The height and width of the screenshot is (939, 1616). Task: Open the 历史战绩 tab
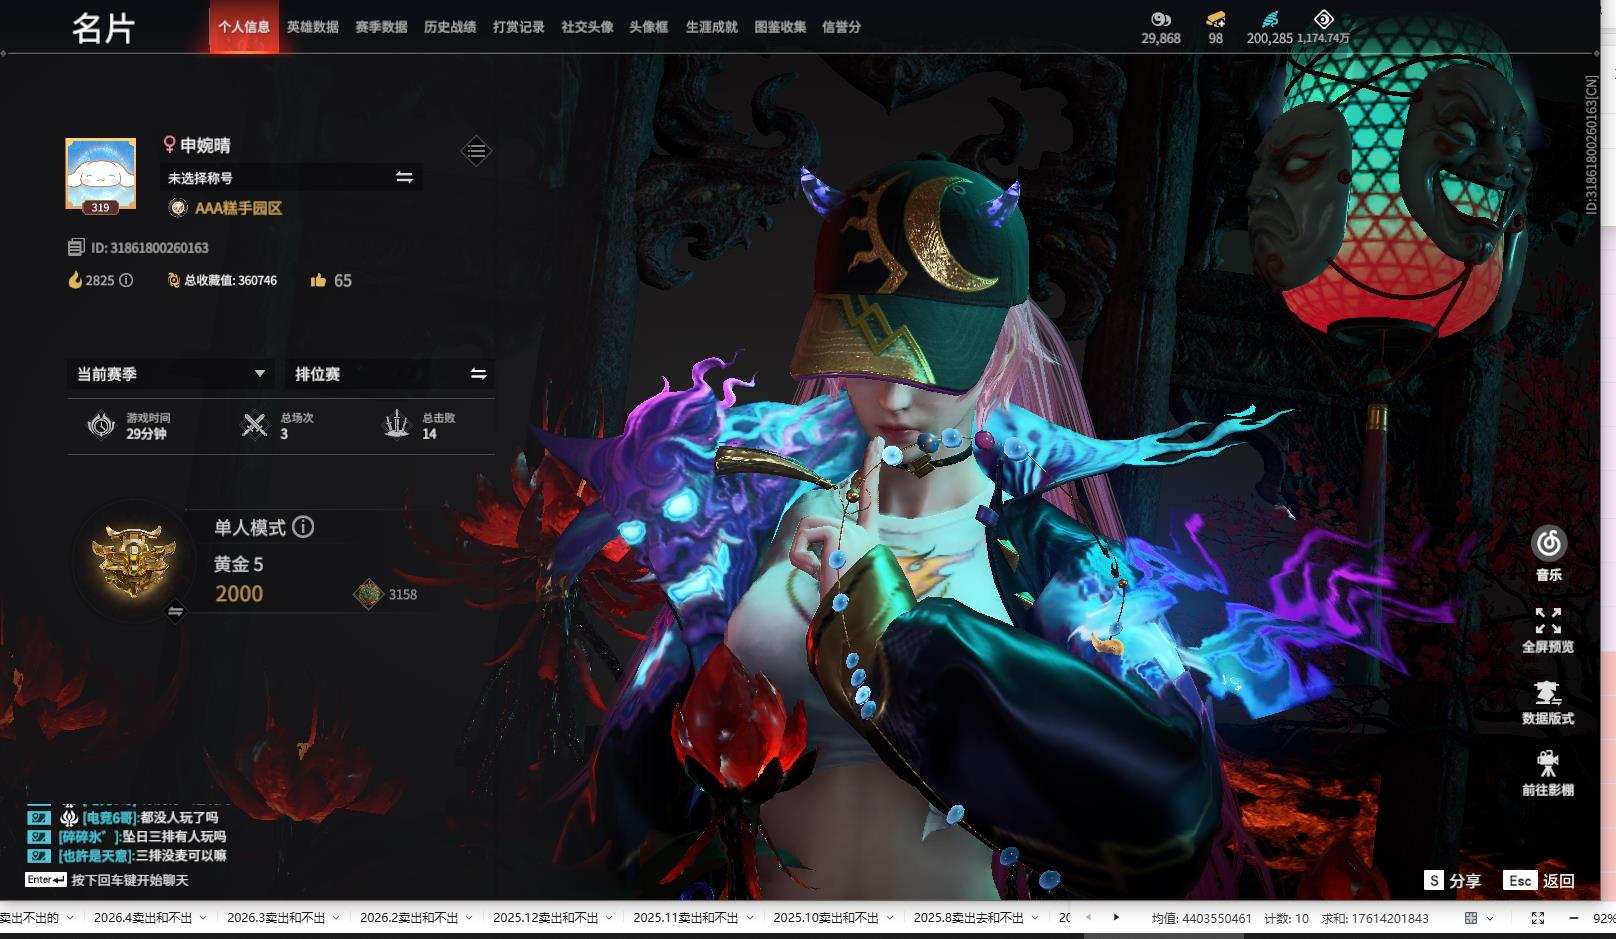[450, 27]
